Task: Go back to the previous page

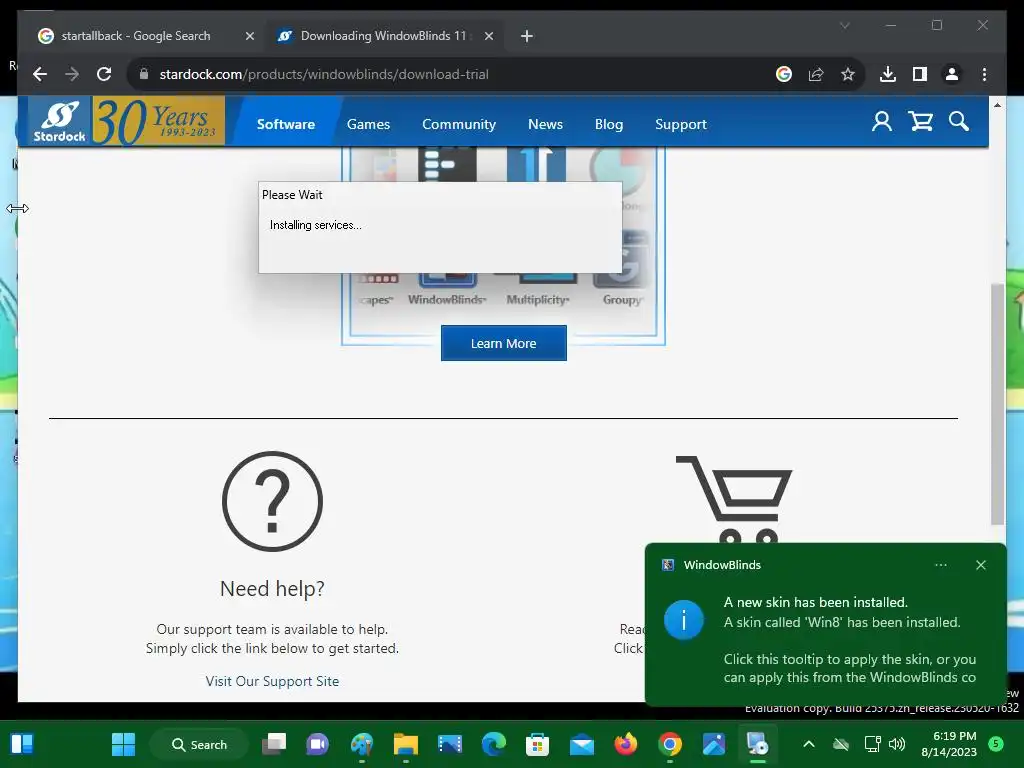Action: tap(40, 74)
